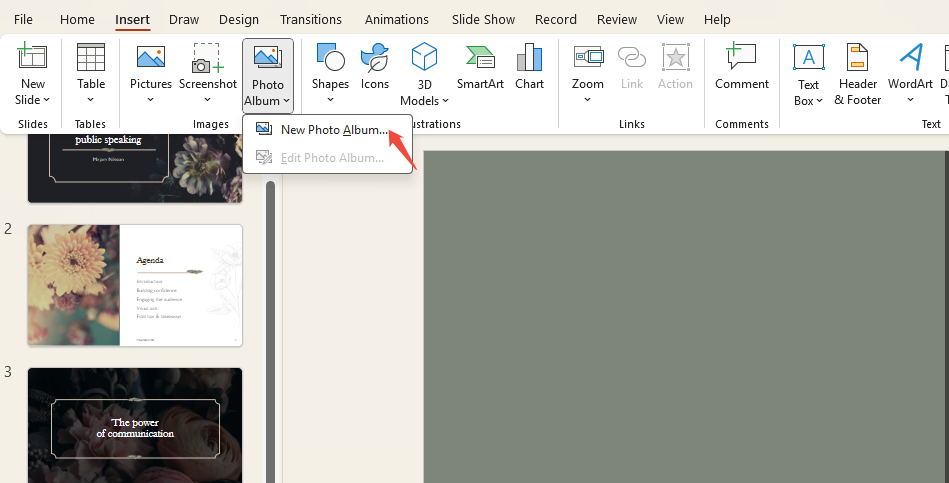Open the Icons gallery

click(375, 60)
